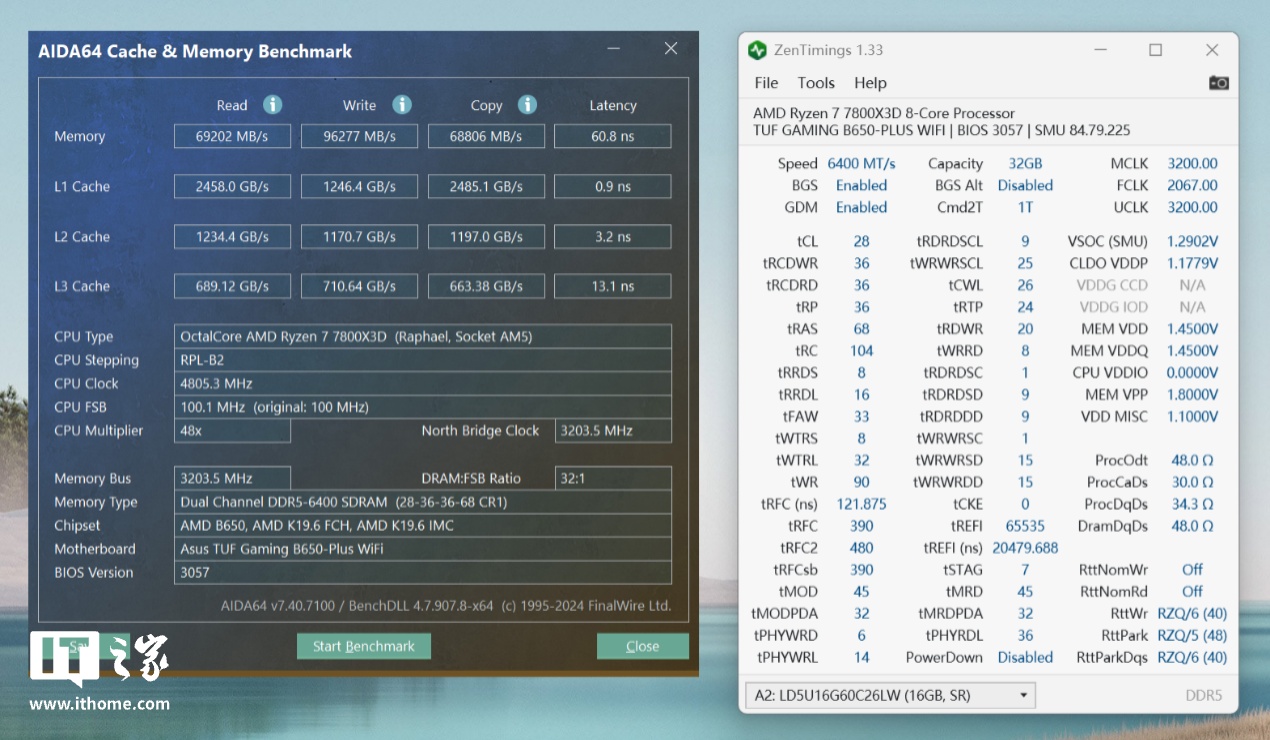Screen dimensions: 1270x740
Task: Minimize the ZenTimings window
Action: pos(1099,50)
